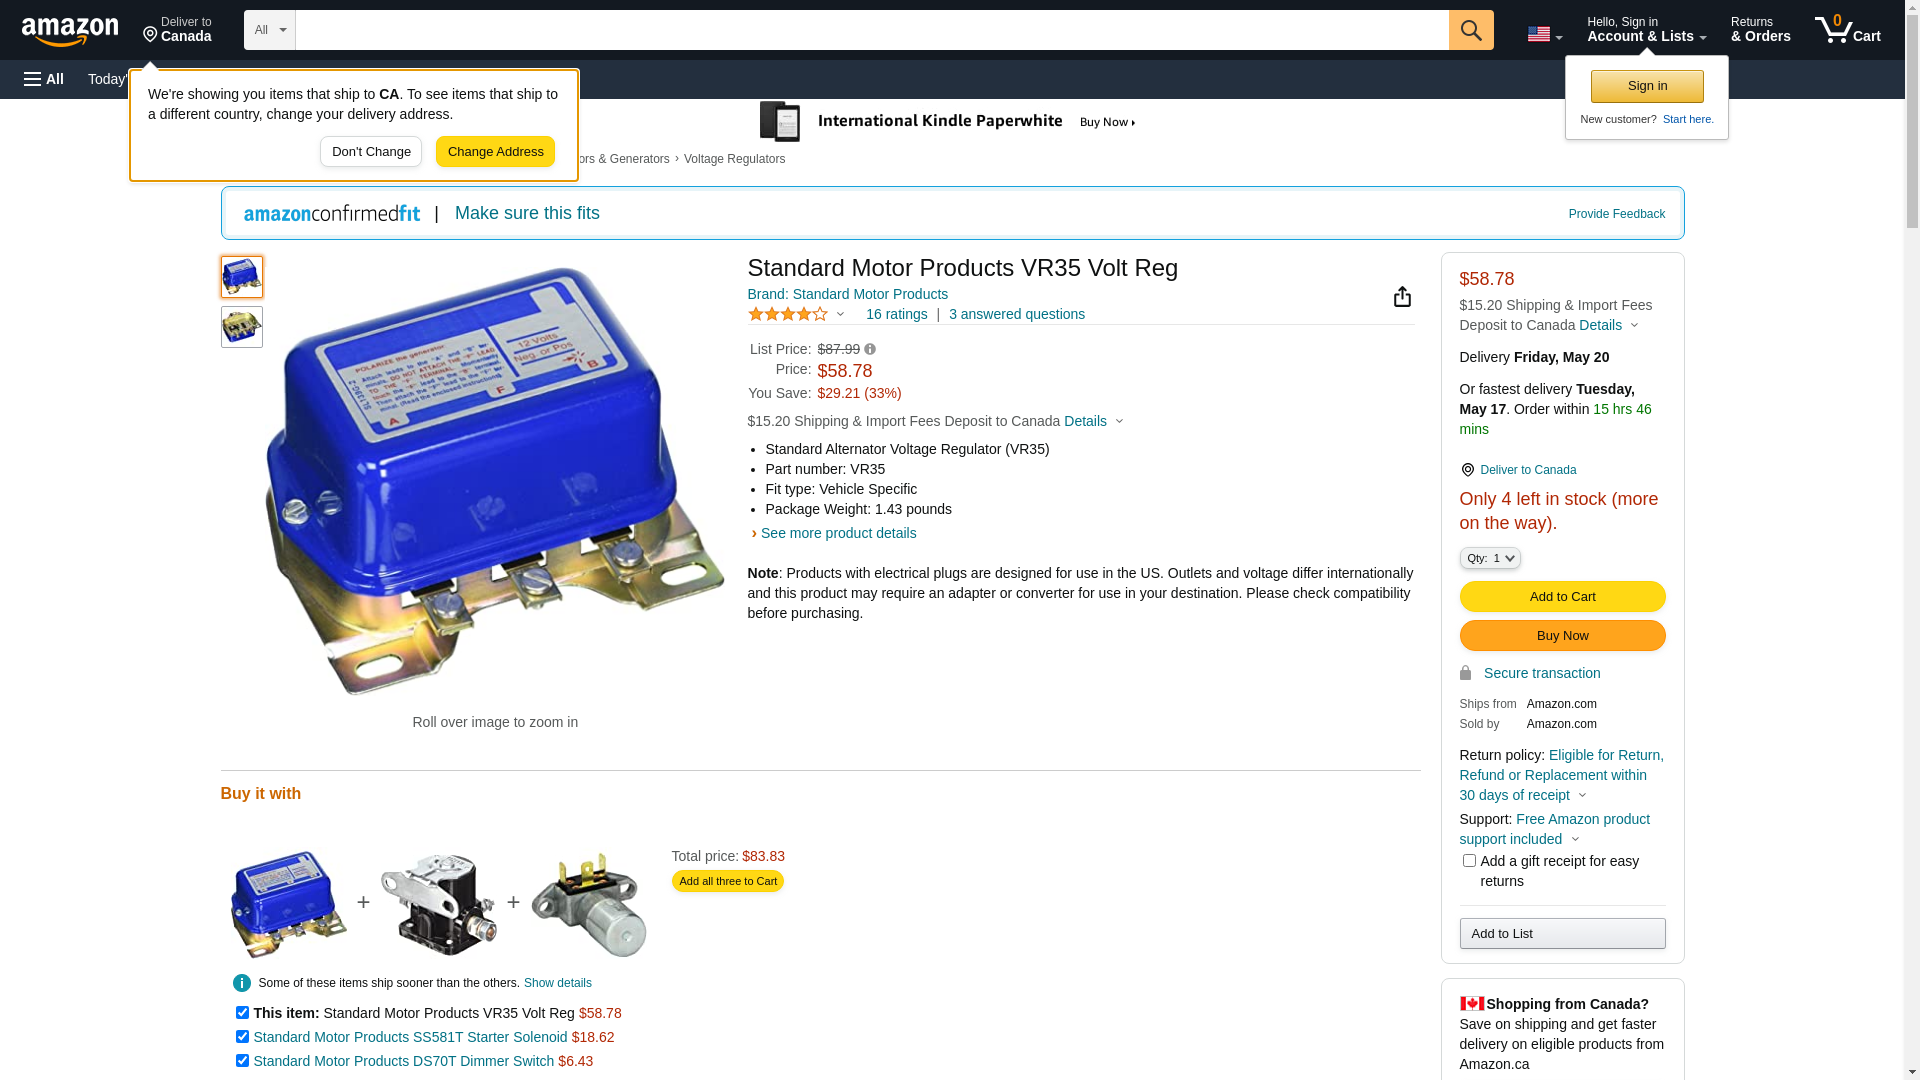This screenshot has width=1920, height=1080.
Task: Click the share icon near product title
Action: click(x=1402, y=296)
